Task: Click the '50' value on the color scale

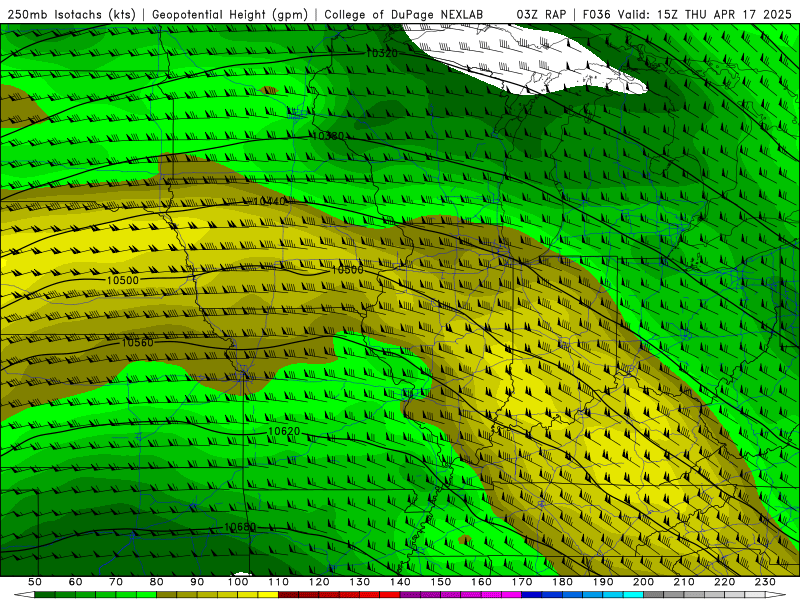Action: pyautogui.click(x=35, y=582)
